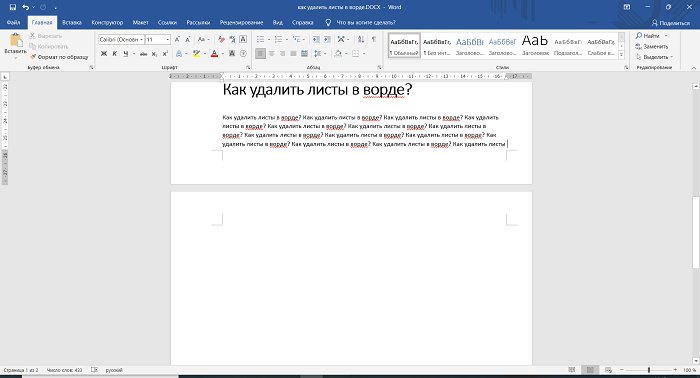Image resolution: width=700 pixels, height=378 pixels.
Task: Click the multilevel list icon
Action: 296,40
